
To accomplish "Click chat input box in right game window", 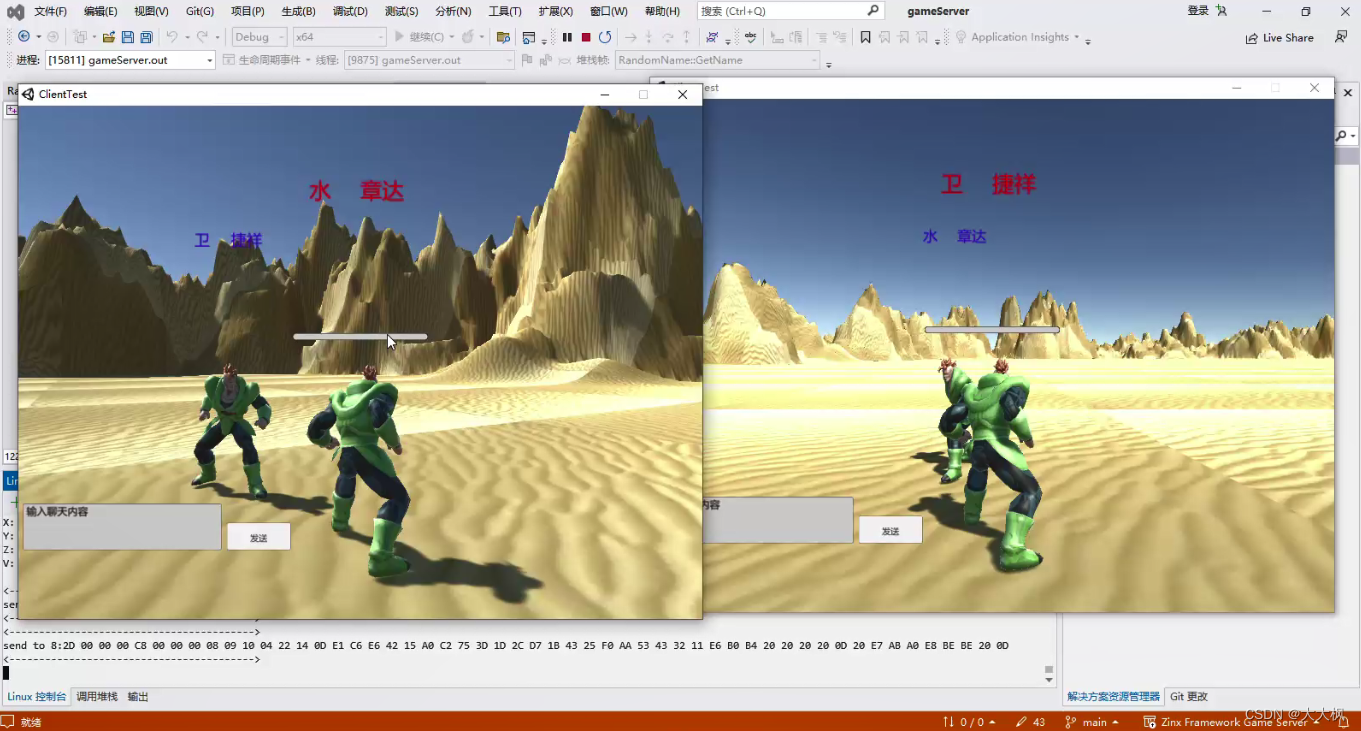I will [778, 520].
